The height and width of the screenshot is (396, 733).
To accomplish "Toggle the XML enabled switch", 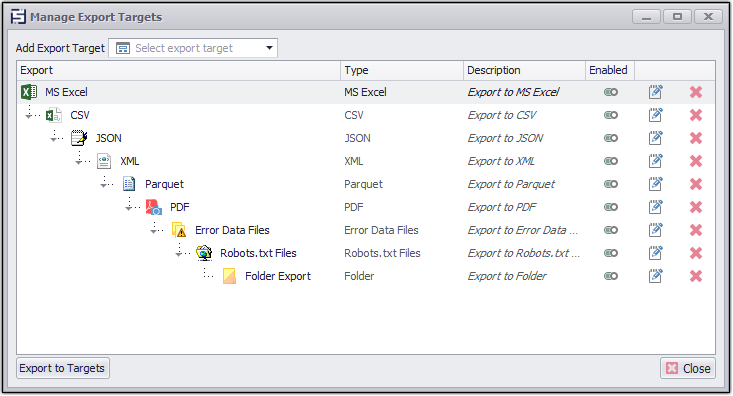I will point(611,161).
